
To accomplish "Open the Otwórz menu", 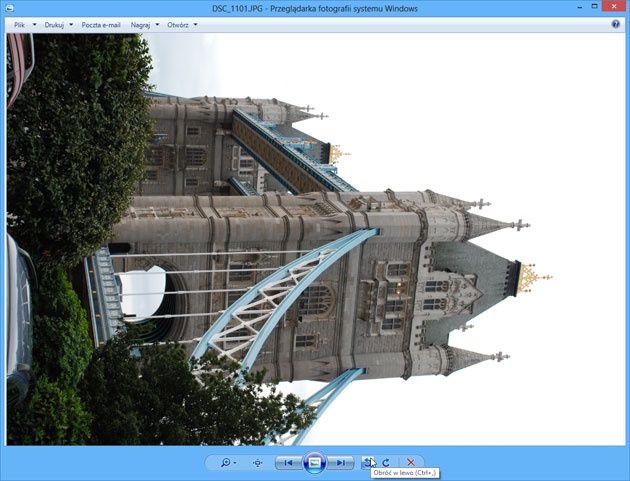I will [x=178, y=25].
